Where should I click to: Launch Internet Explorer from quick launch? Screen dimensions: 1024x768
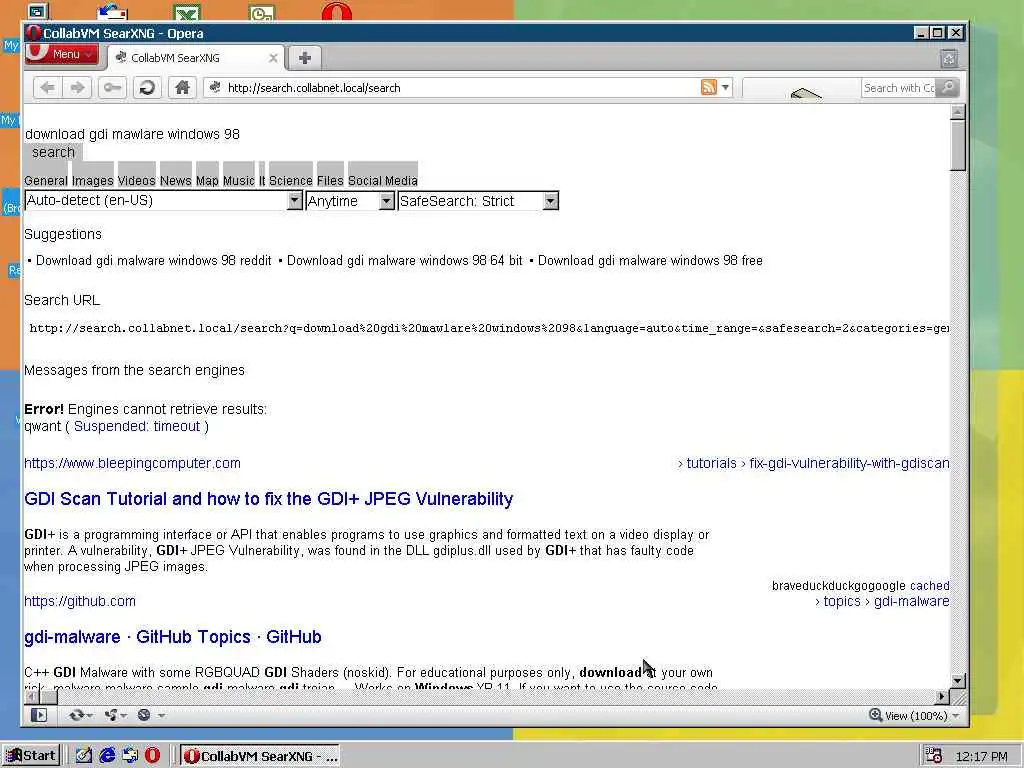tap(107, 756)
